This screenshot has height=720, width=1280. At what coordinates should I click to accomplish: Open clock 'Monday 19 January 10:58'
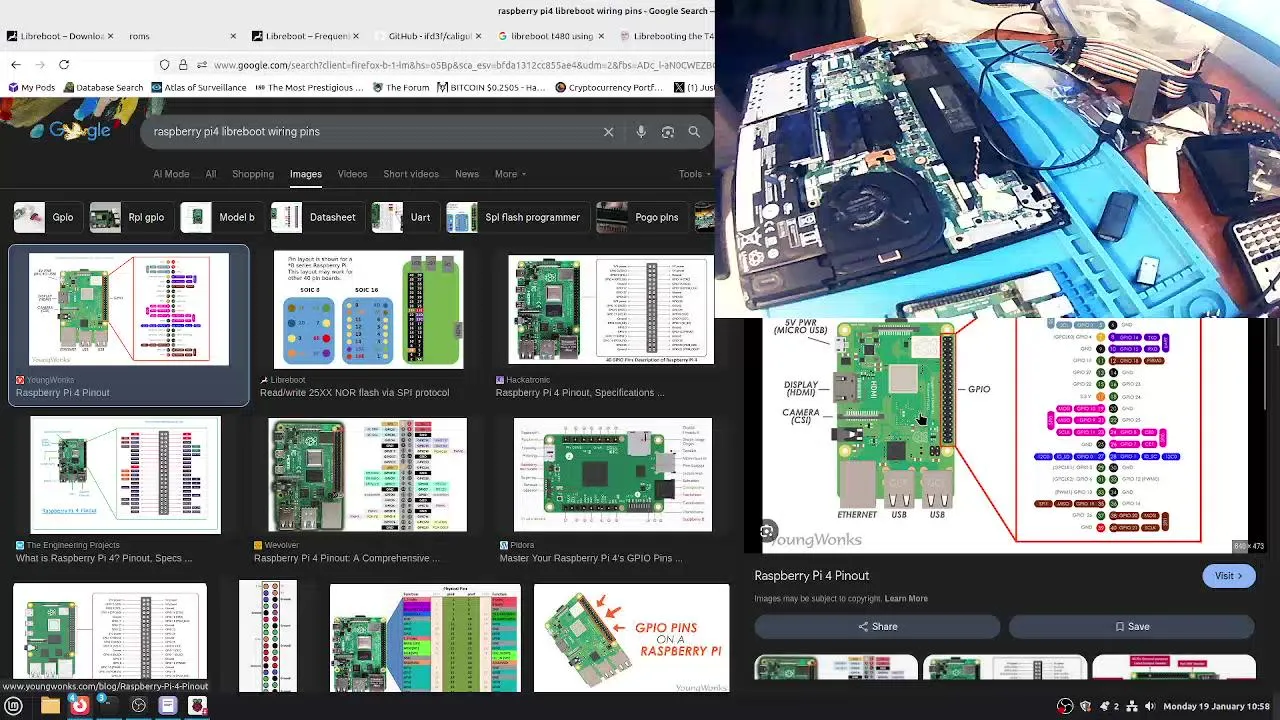[x=1216, y=707]
